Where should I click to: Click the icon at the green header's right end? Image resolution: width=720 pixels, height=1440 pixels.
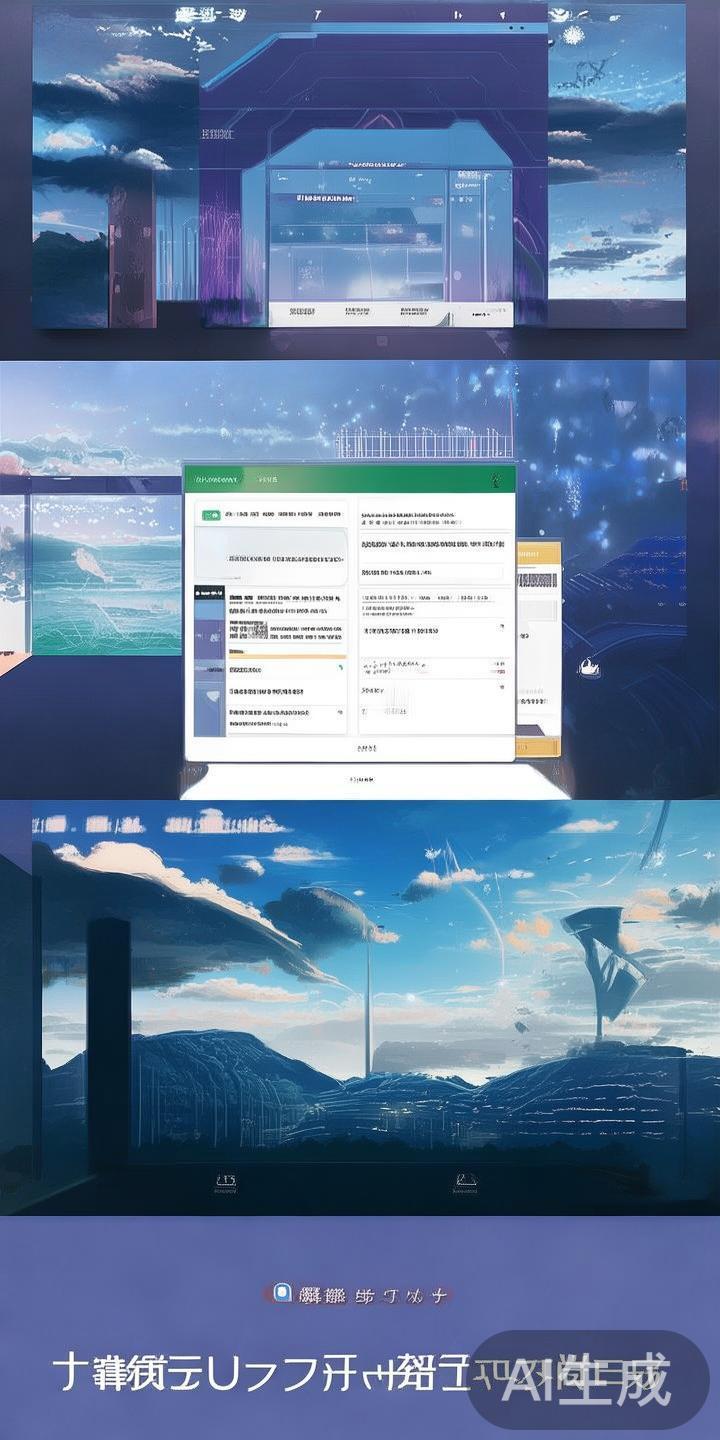click(x=495, y=480)
